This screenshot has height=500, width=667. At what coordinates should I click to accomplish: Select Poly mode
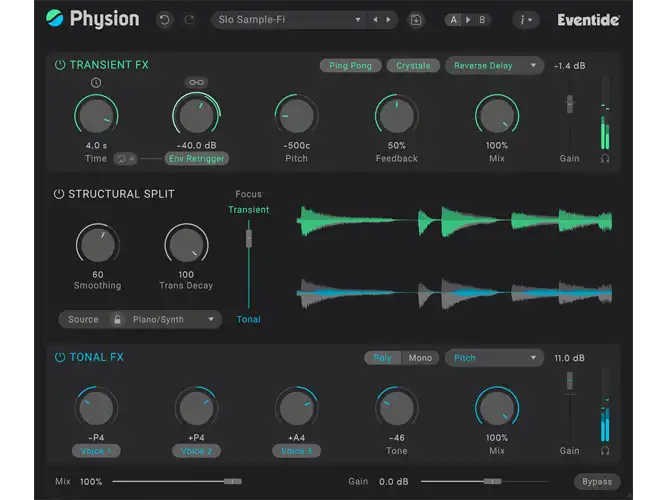(382, 358)
